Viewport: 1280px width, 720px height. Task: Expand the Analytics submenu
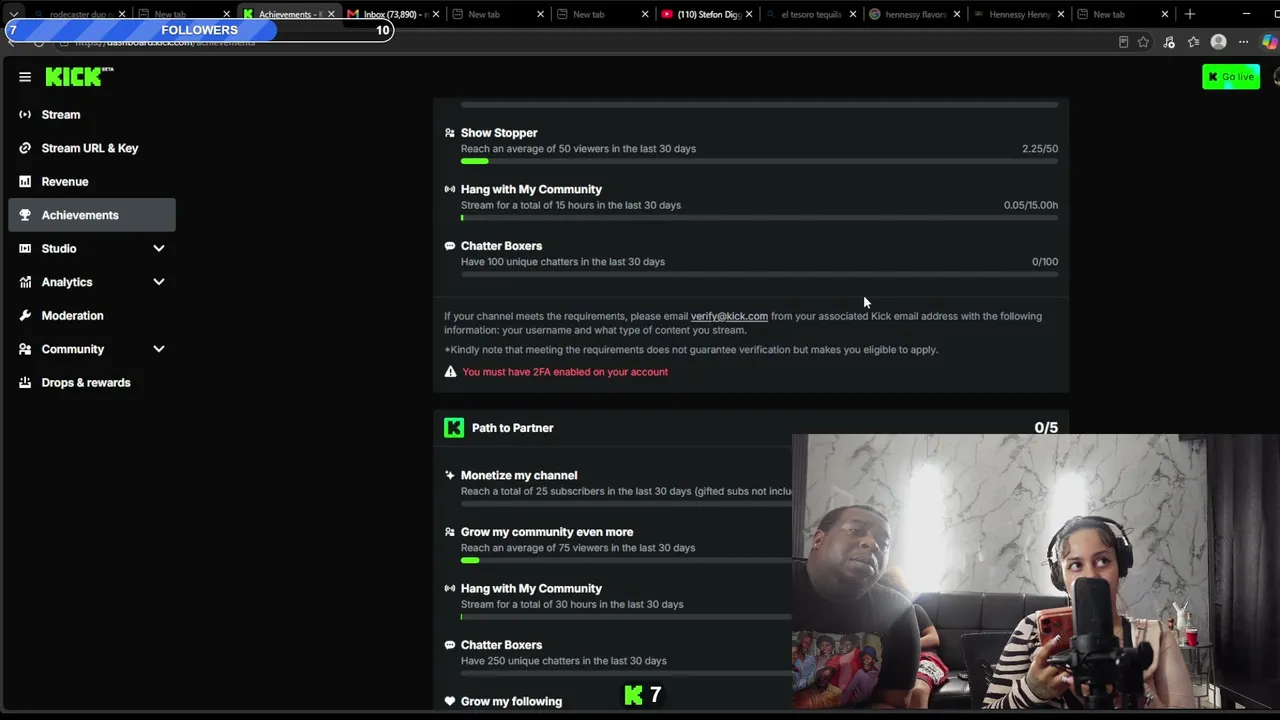coord(158,282)
